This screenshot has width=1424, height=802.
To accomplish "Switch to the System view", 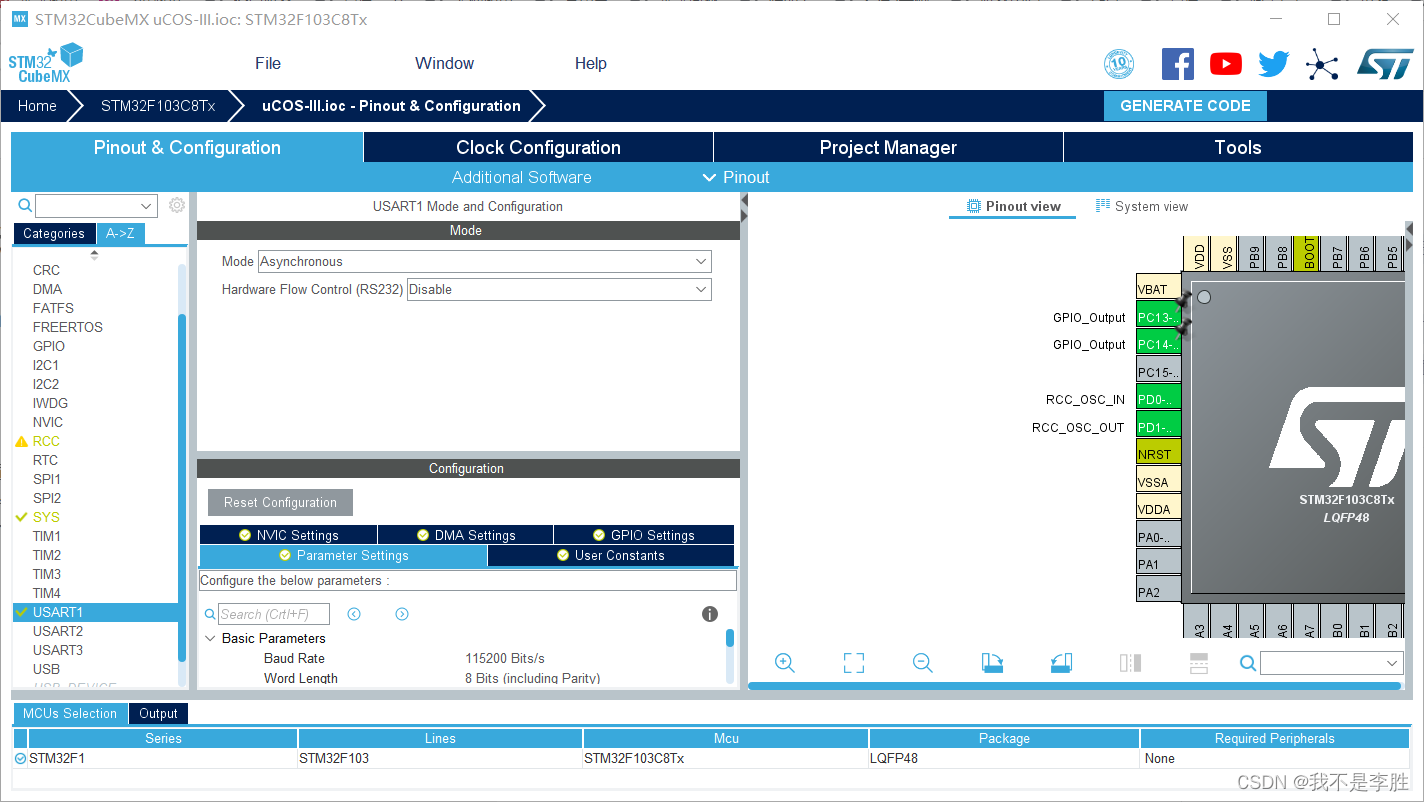I will [1142, 206].
